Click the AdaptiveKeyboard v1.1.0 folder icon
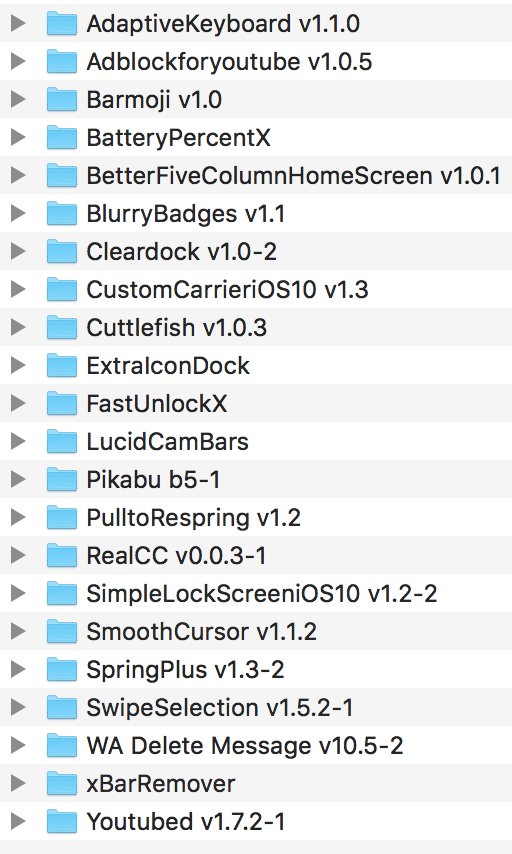The width and height of the screenshot is (512, 854). [62, 23]
